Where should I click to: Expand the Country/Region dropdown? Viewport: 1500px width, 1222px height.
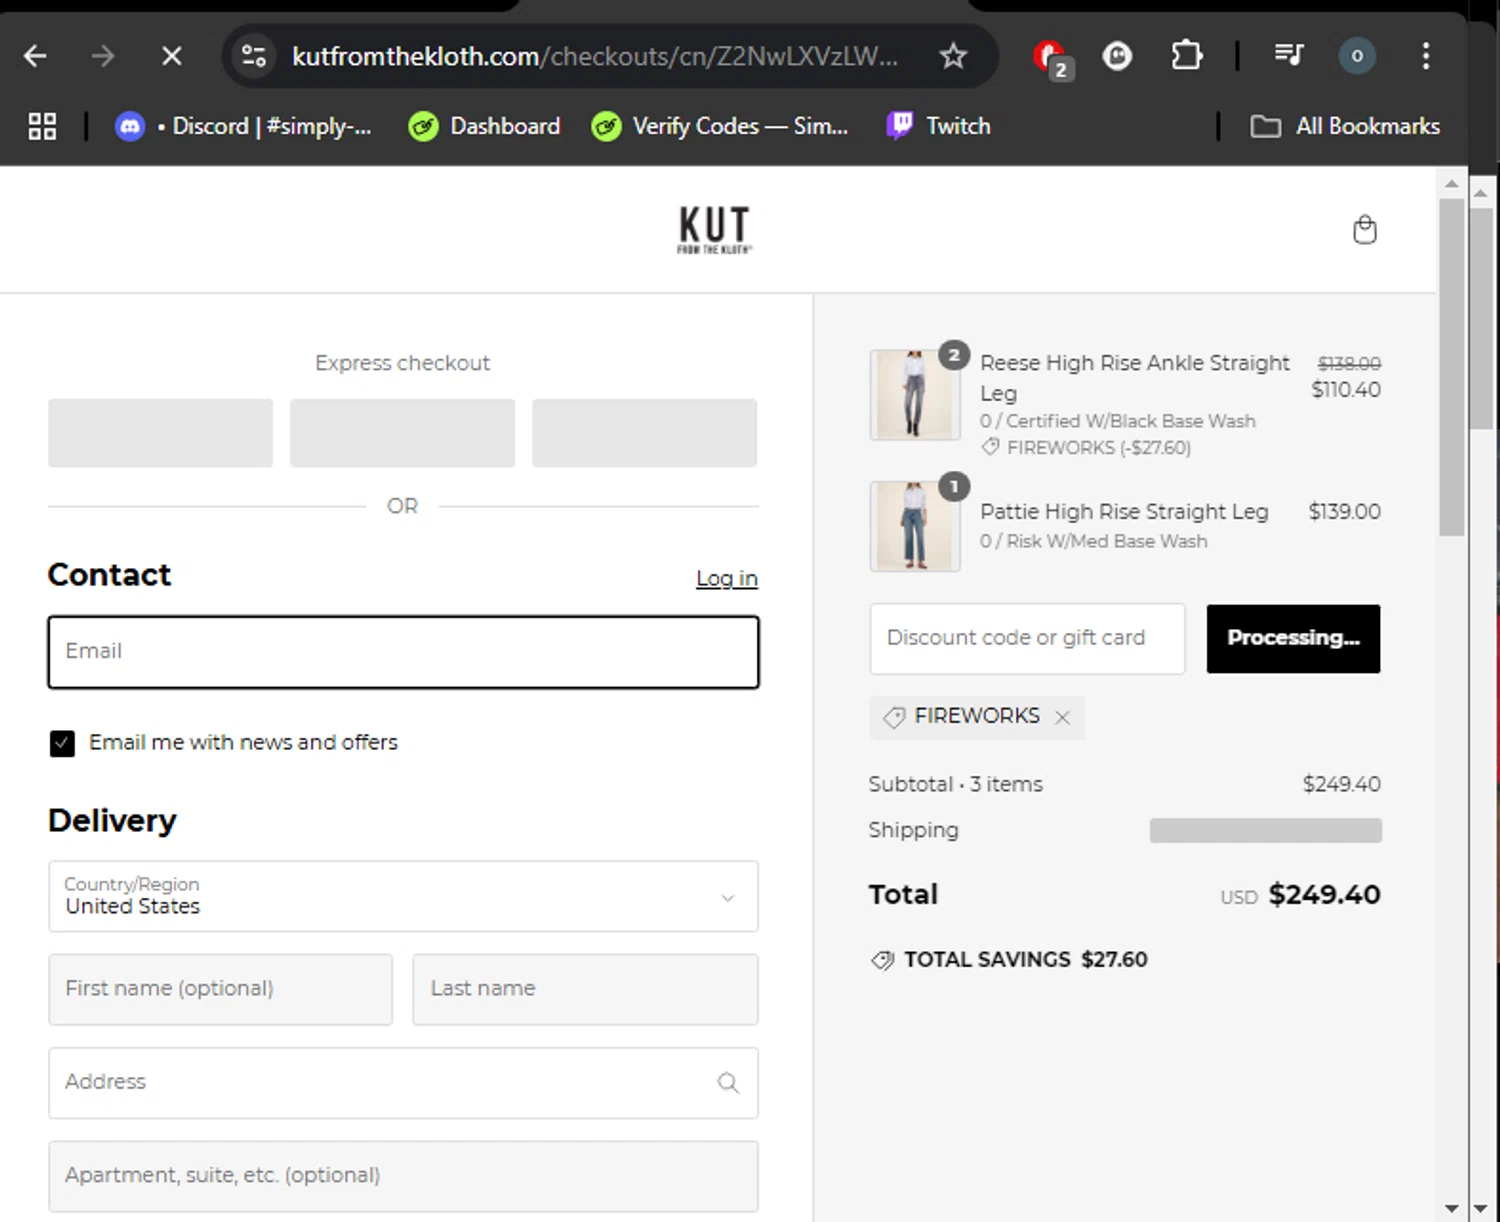click(403, 896)
